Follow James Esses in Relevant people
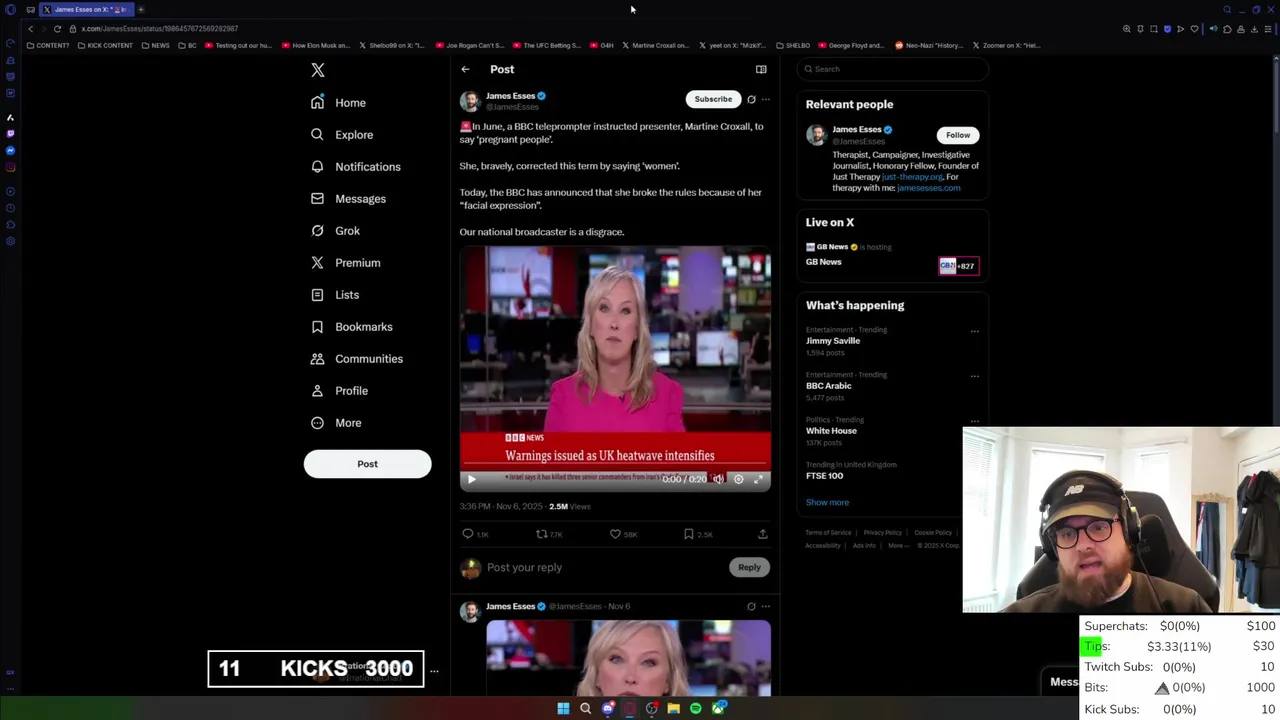 pos(958,135)
